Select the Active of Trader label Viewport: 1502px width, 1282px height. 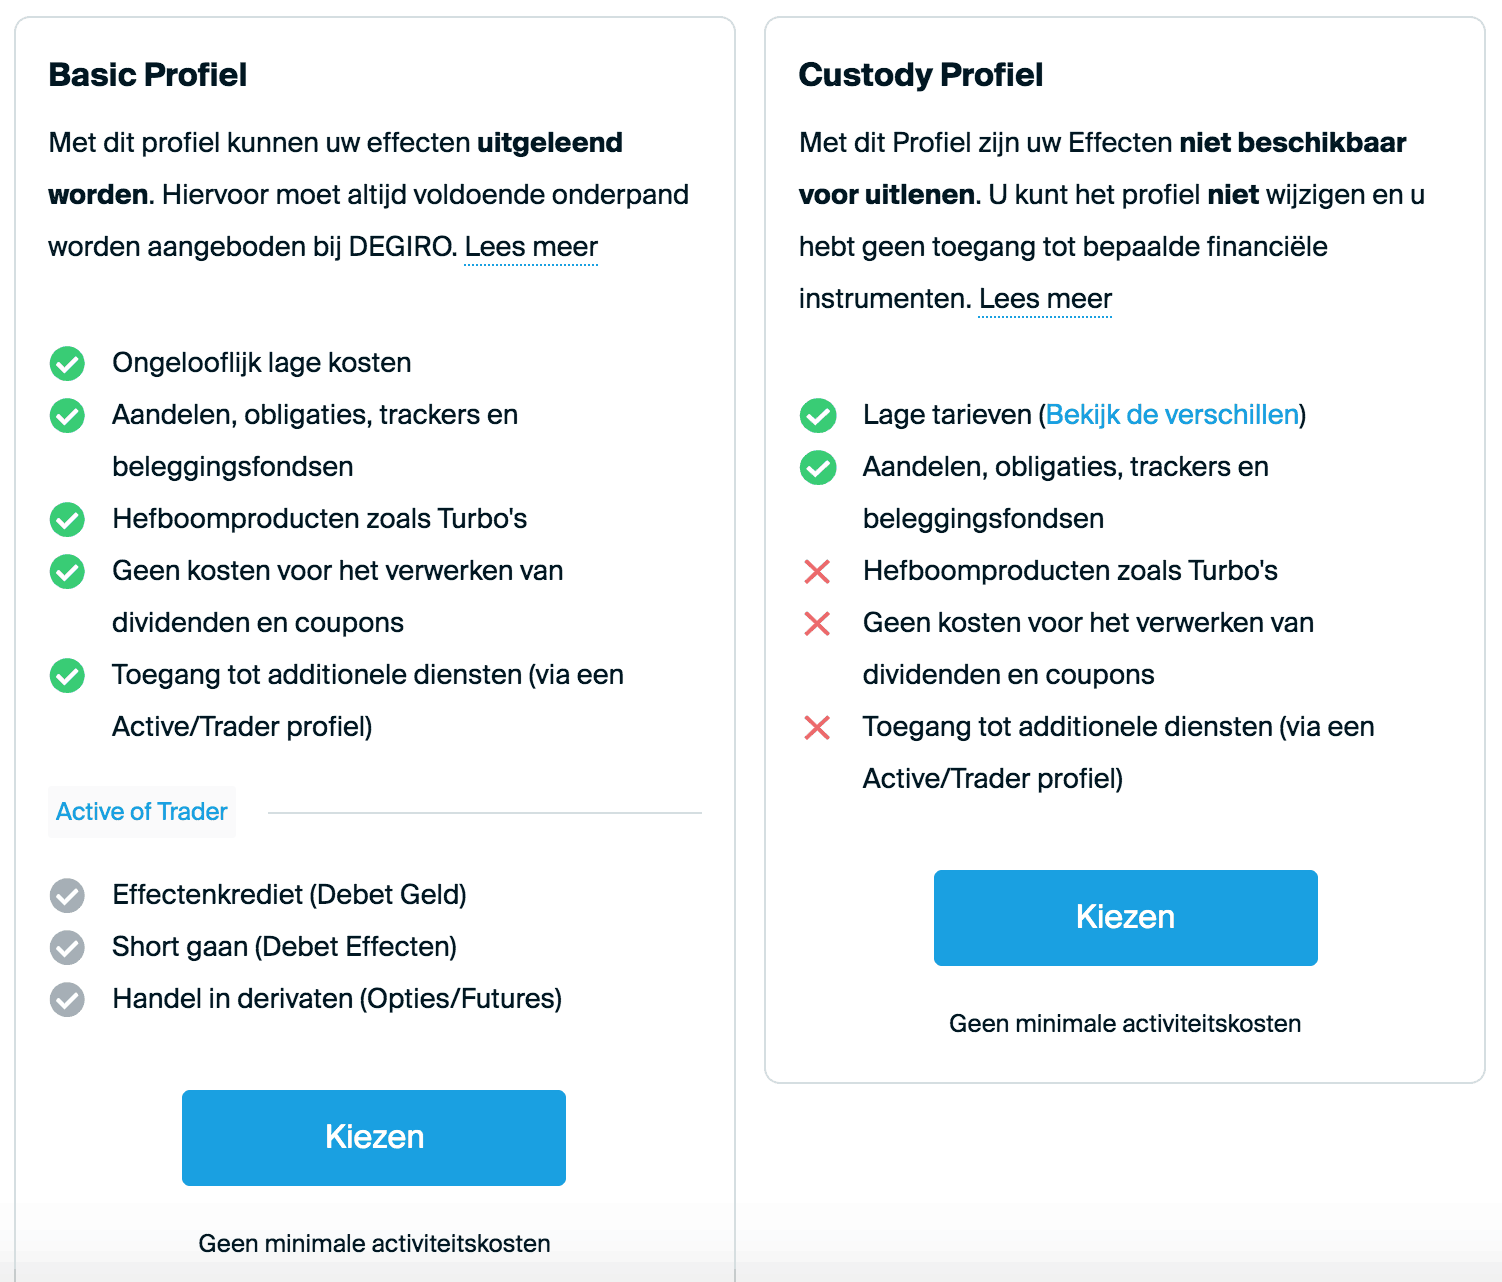[x=142, y=812]
